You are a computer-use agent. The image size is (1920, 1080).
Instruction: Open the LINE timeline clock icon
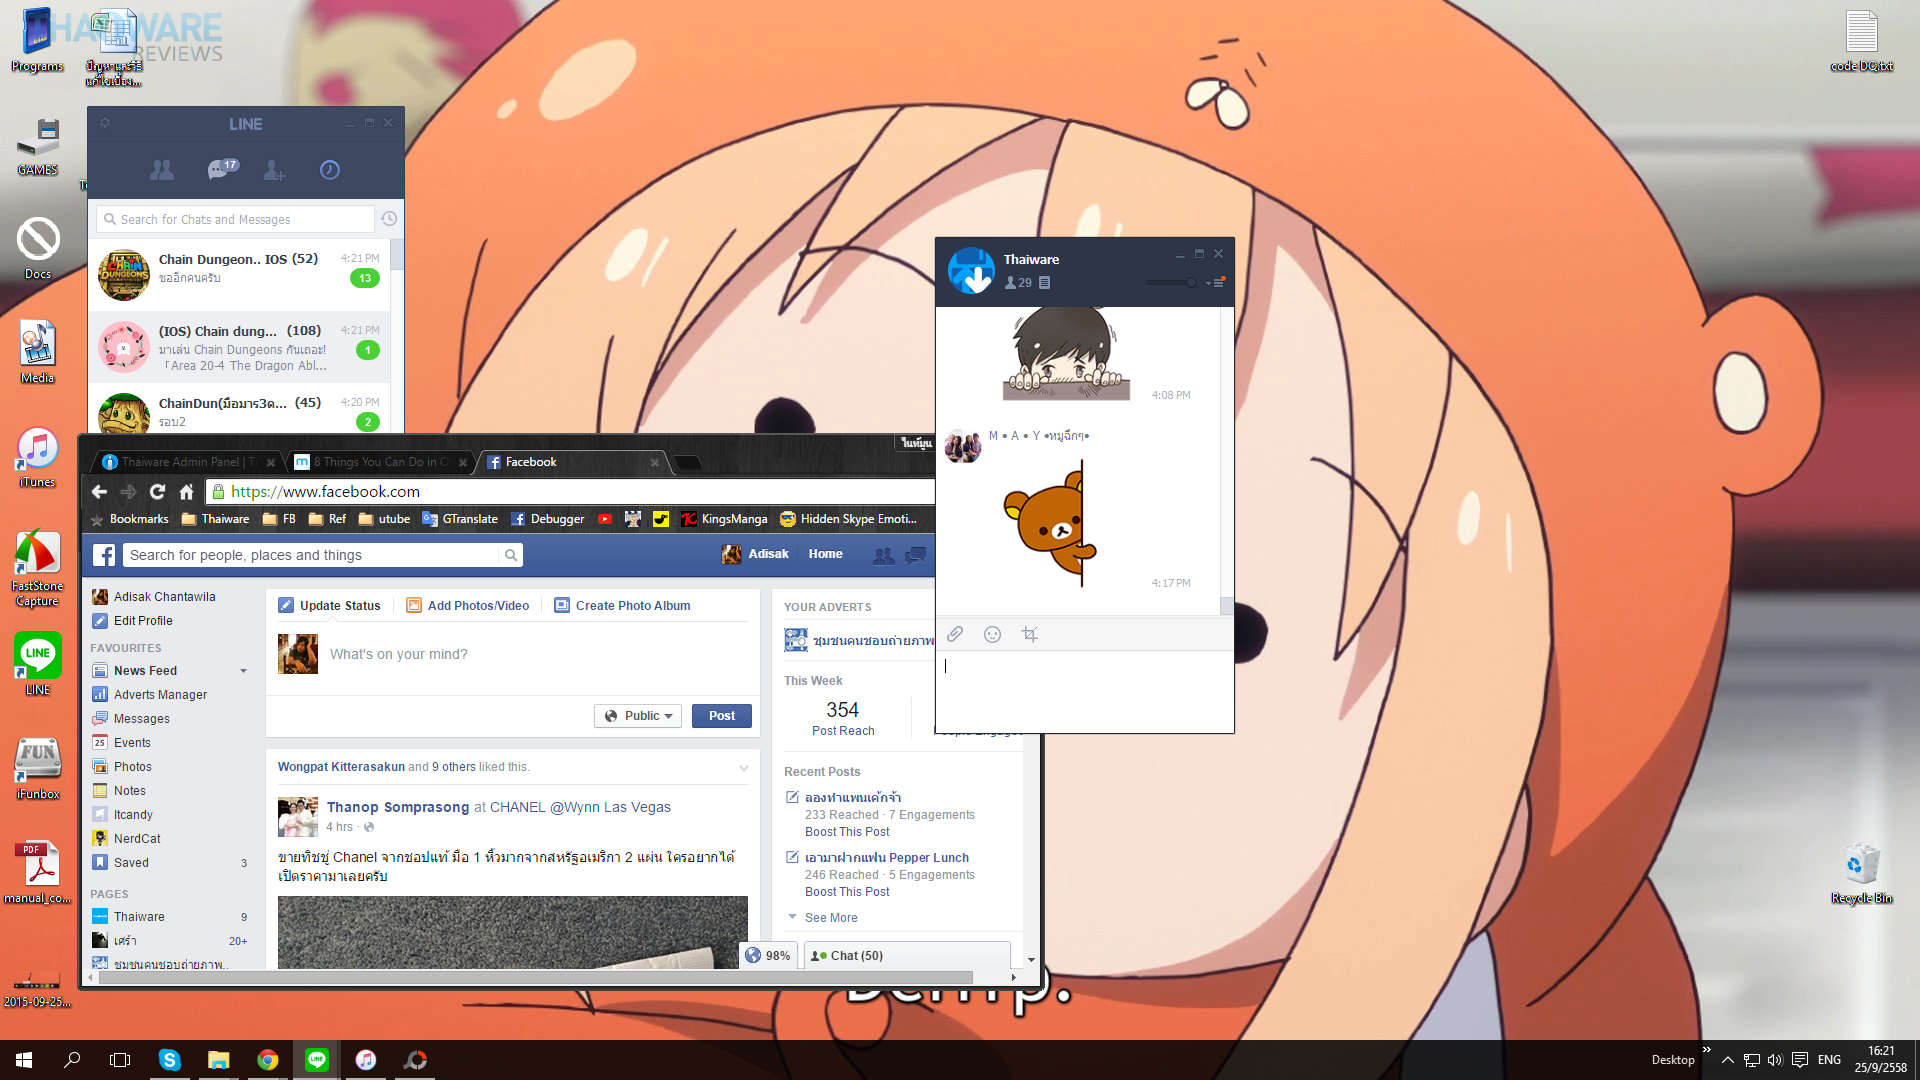(330, 171)
